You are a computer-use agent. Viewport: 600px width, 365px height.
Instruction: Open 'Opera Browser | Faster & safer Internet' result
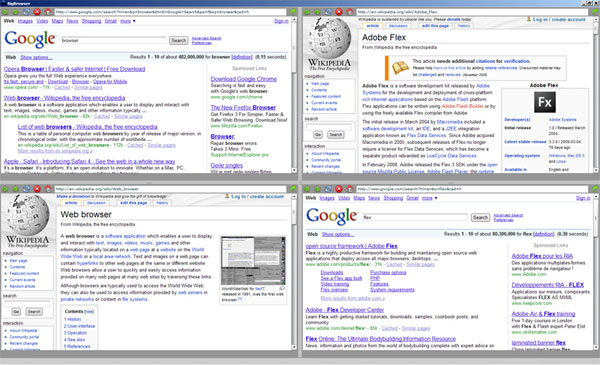pos(74,69)
